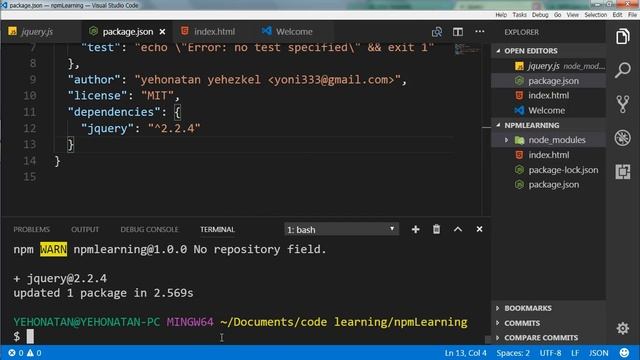
Task: Click the "dependencies" key on line 11
Action: click(114, 112)
